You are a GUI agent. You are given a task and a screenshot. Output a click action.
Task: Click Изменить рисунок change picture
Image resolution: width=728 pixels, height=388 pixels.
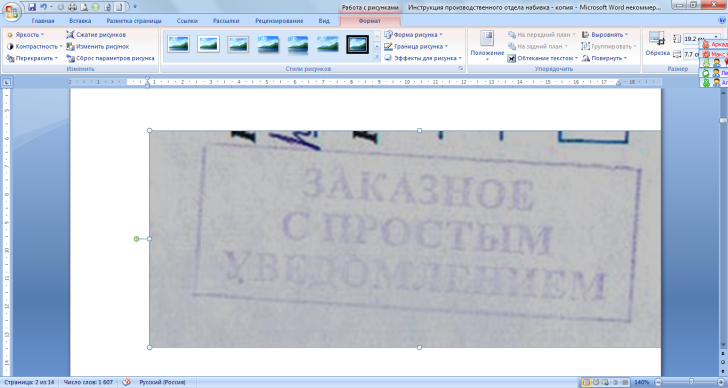coord(98,46)
